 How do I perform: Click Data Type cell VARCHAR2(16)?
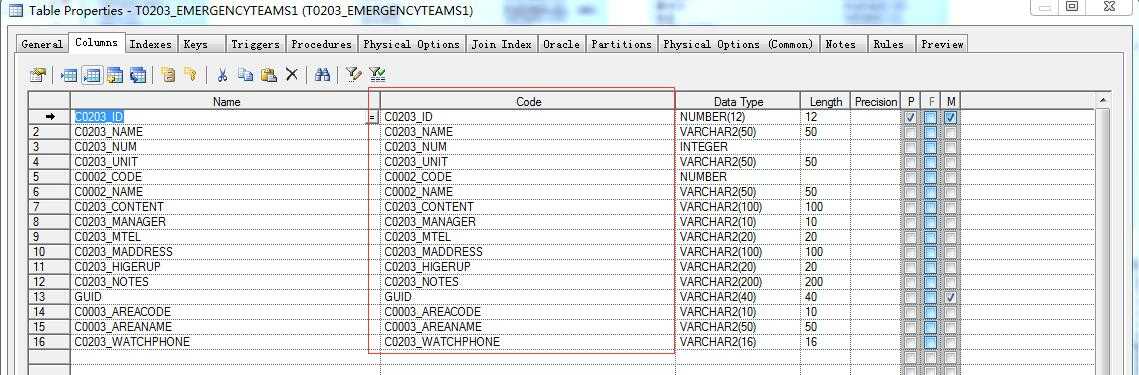pyautogui.click(x=738, y=342)
